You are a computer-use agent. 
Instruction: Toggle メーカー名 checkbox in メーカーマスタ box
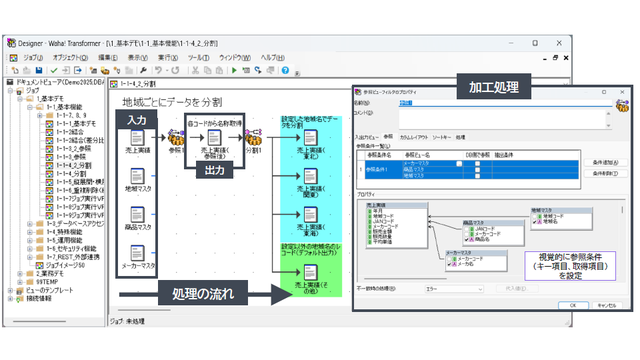(449, 264)
